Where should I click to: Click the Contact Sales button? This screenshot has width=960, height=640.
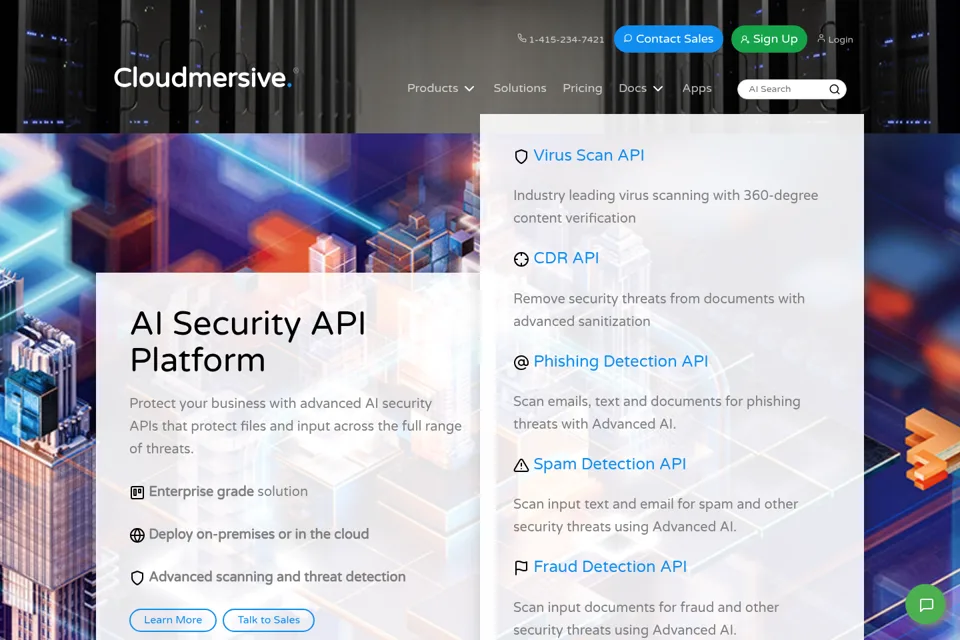[x=668, y=39]
